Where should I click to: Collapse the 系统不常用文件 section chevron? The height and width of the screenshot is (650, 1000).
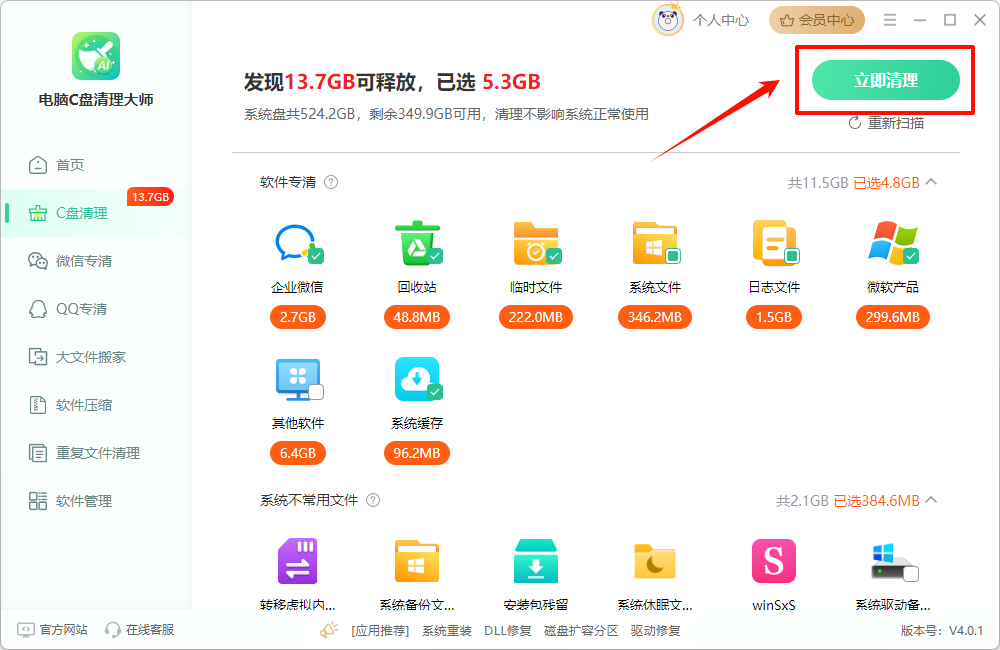coord(930,500)
